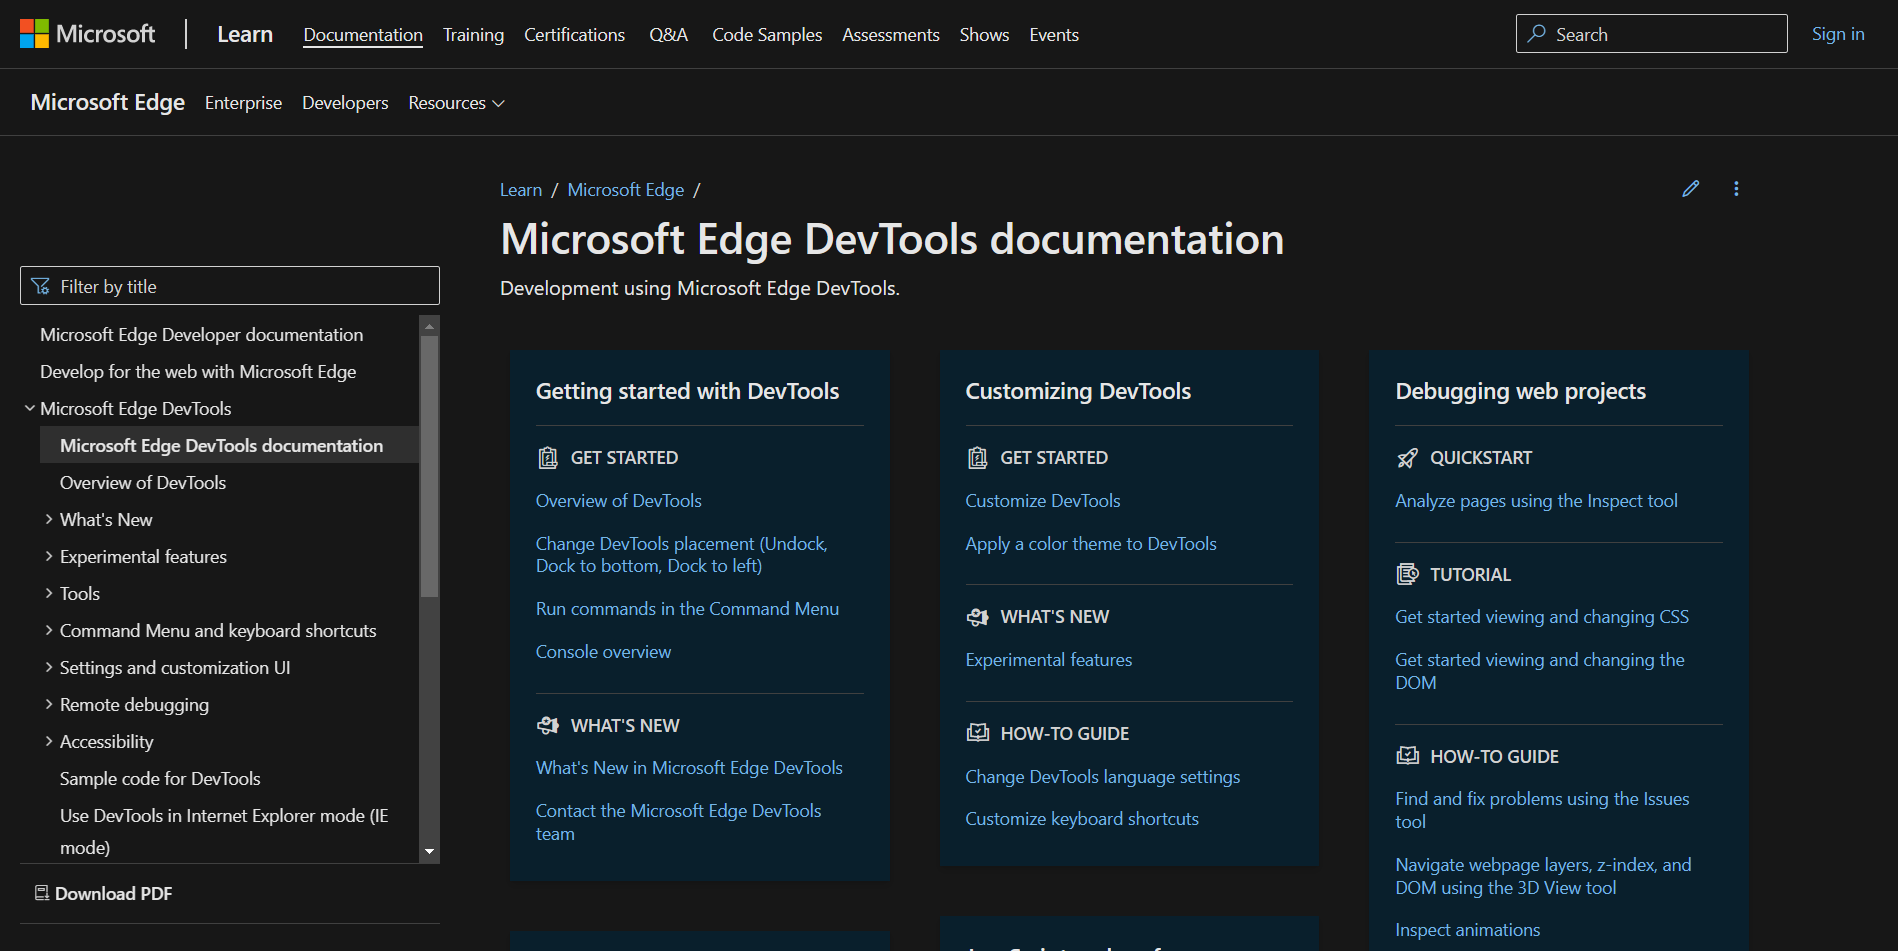1898x951 pixels.
Task: Open the Documentation menu item
Action: tap(363, 34)
